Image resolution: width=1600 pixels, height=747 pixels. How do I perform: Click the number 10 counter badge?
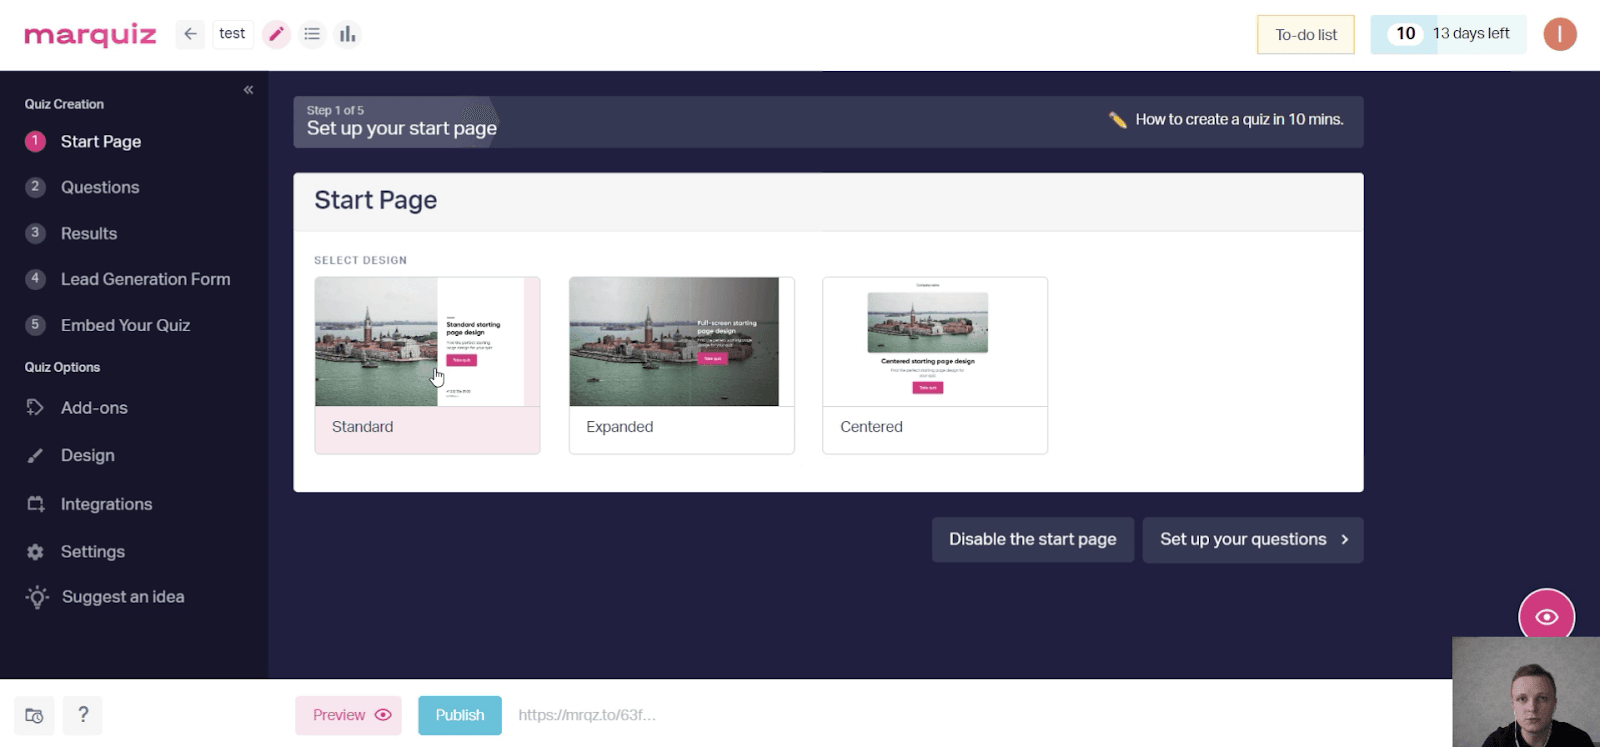pos(1405,34)
